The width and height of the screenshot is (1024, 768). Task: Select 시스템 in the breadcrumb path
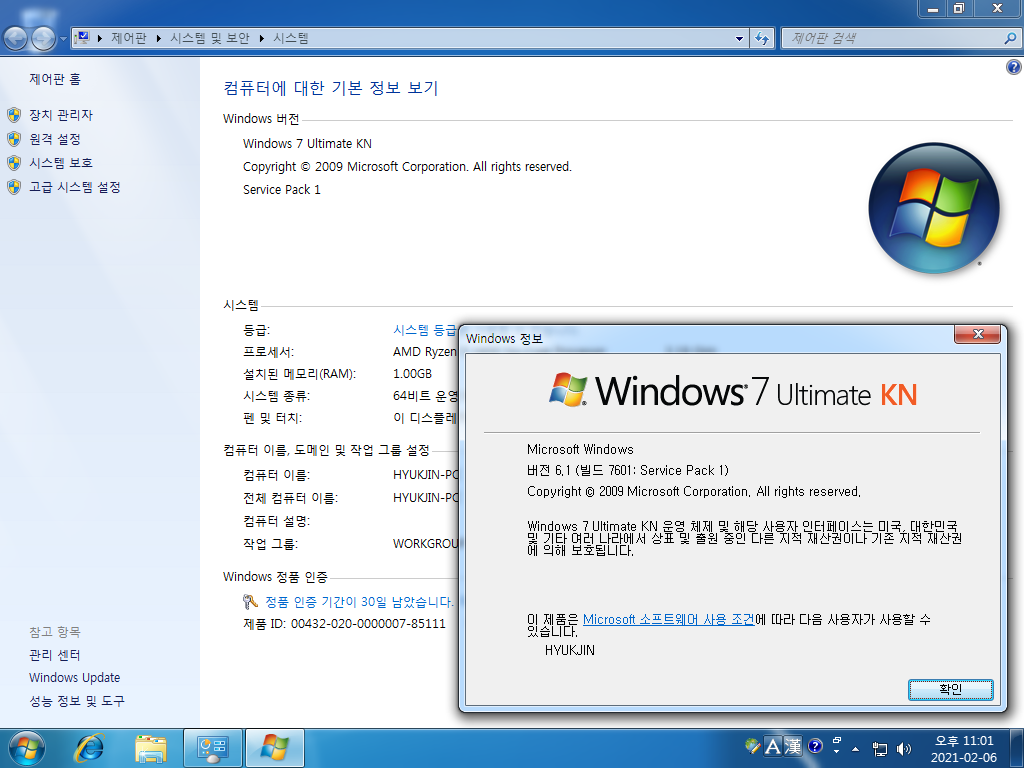coord(291,39)
